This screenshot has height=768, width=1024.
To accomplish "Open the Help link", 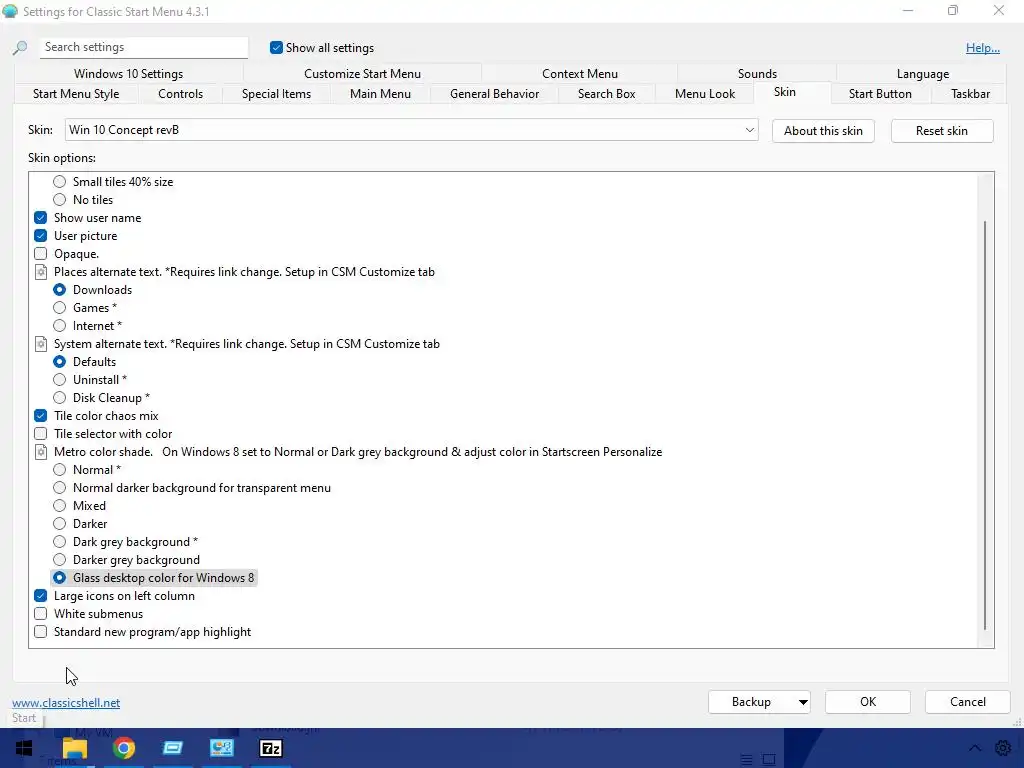I will [x=982, y=48].
